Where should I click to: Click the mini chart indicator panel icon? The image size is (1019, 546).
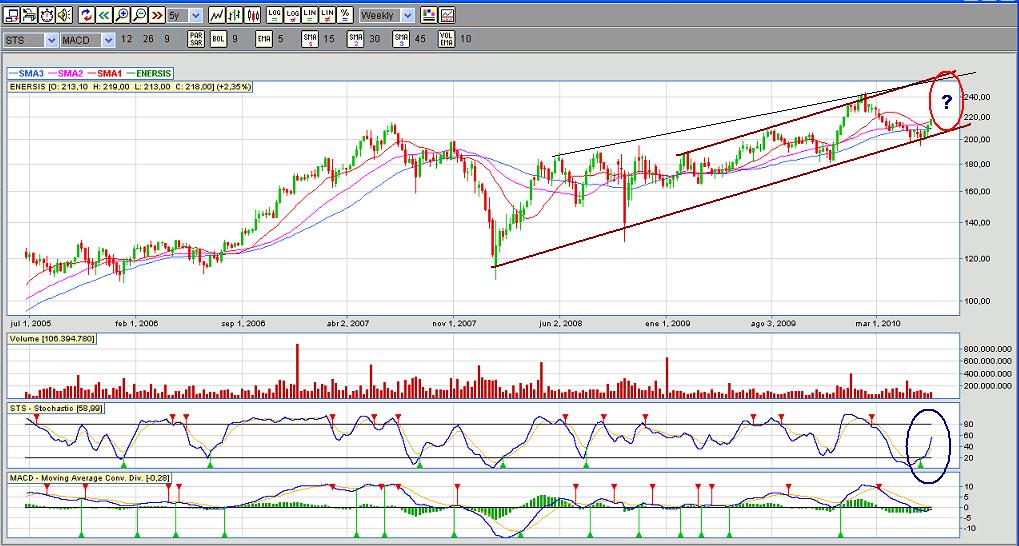coord(446,14)
